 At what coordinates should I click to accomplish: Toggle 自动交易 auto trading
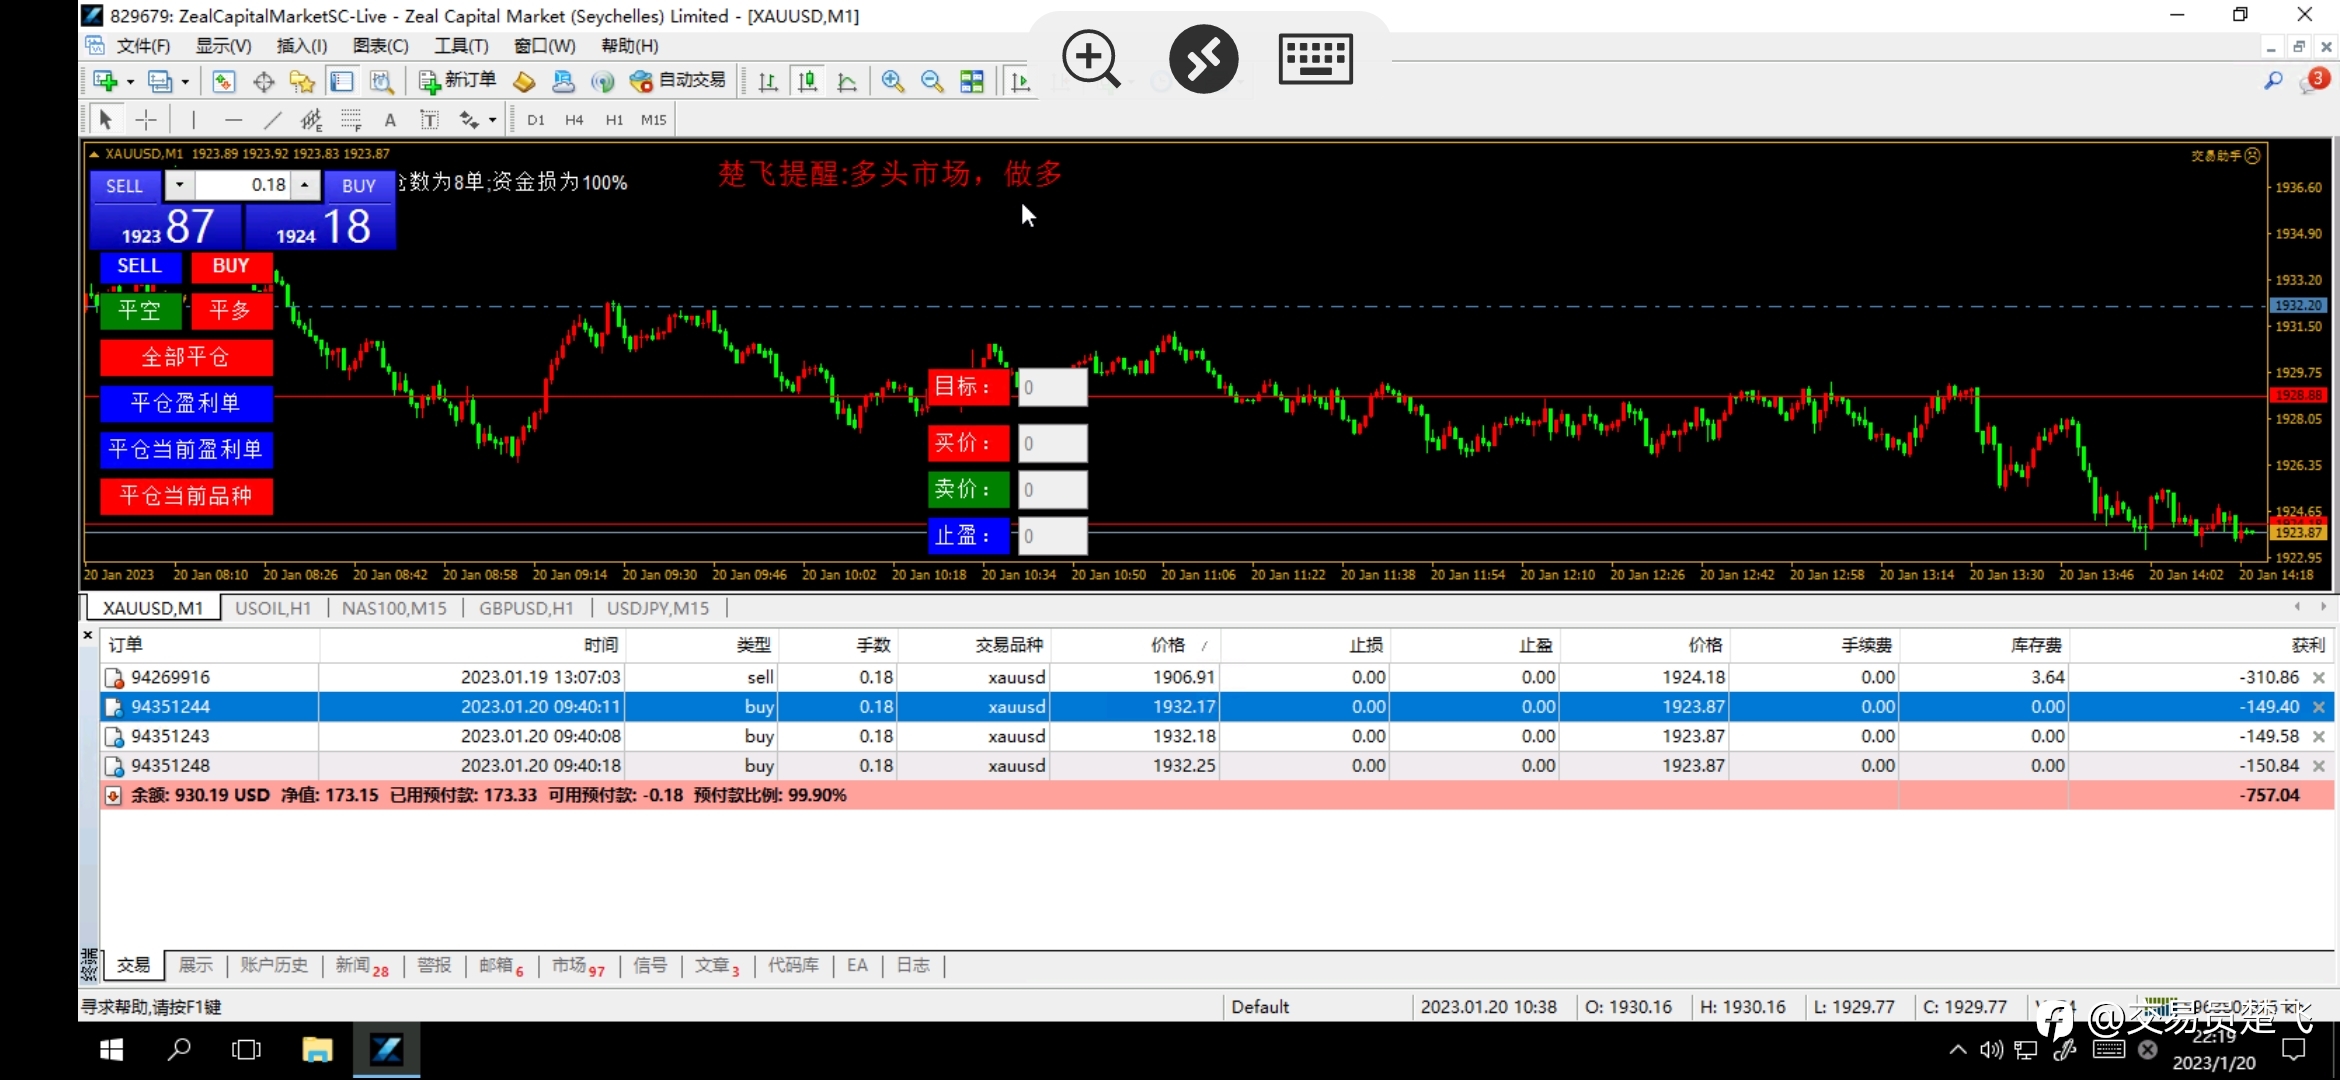[x=678, y=81]
